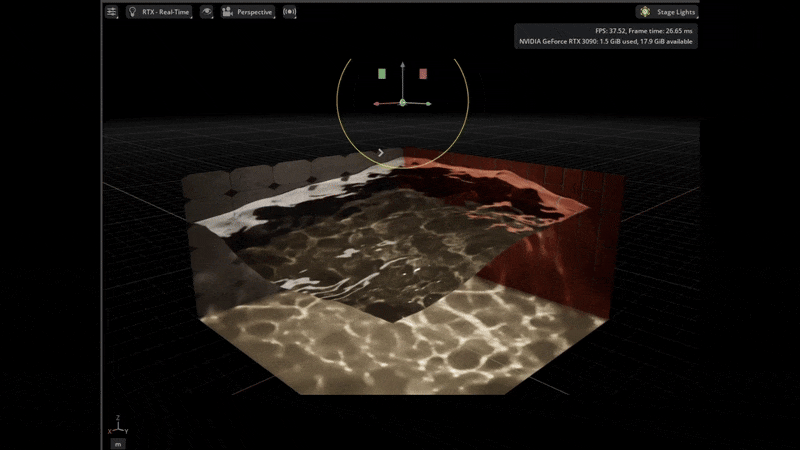Image resolution: width=800 pixels, height=450 pixels.
Task: Open the viewport settings sliders icon
Action: (x=112, y=12)
